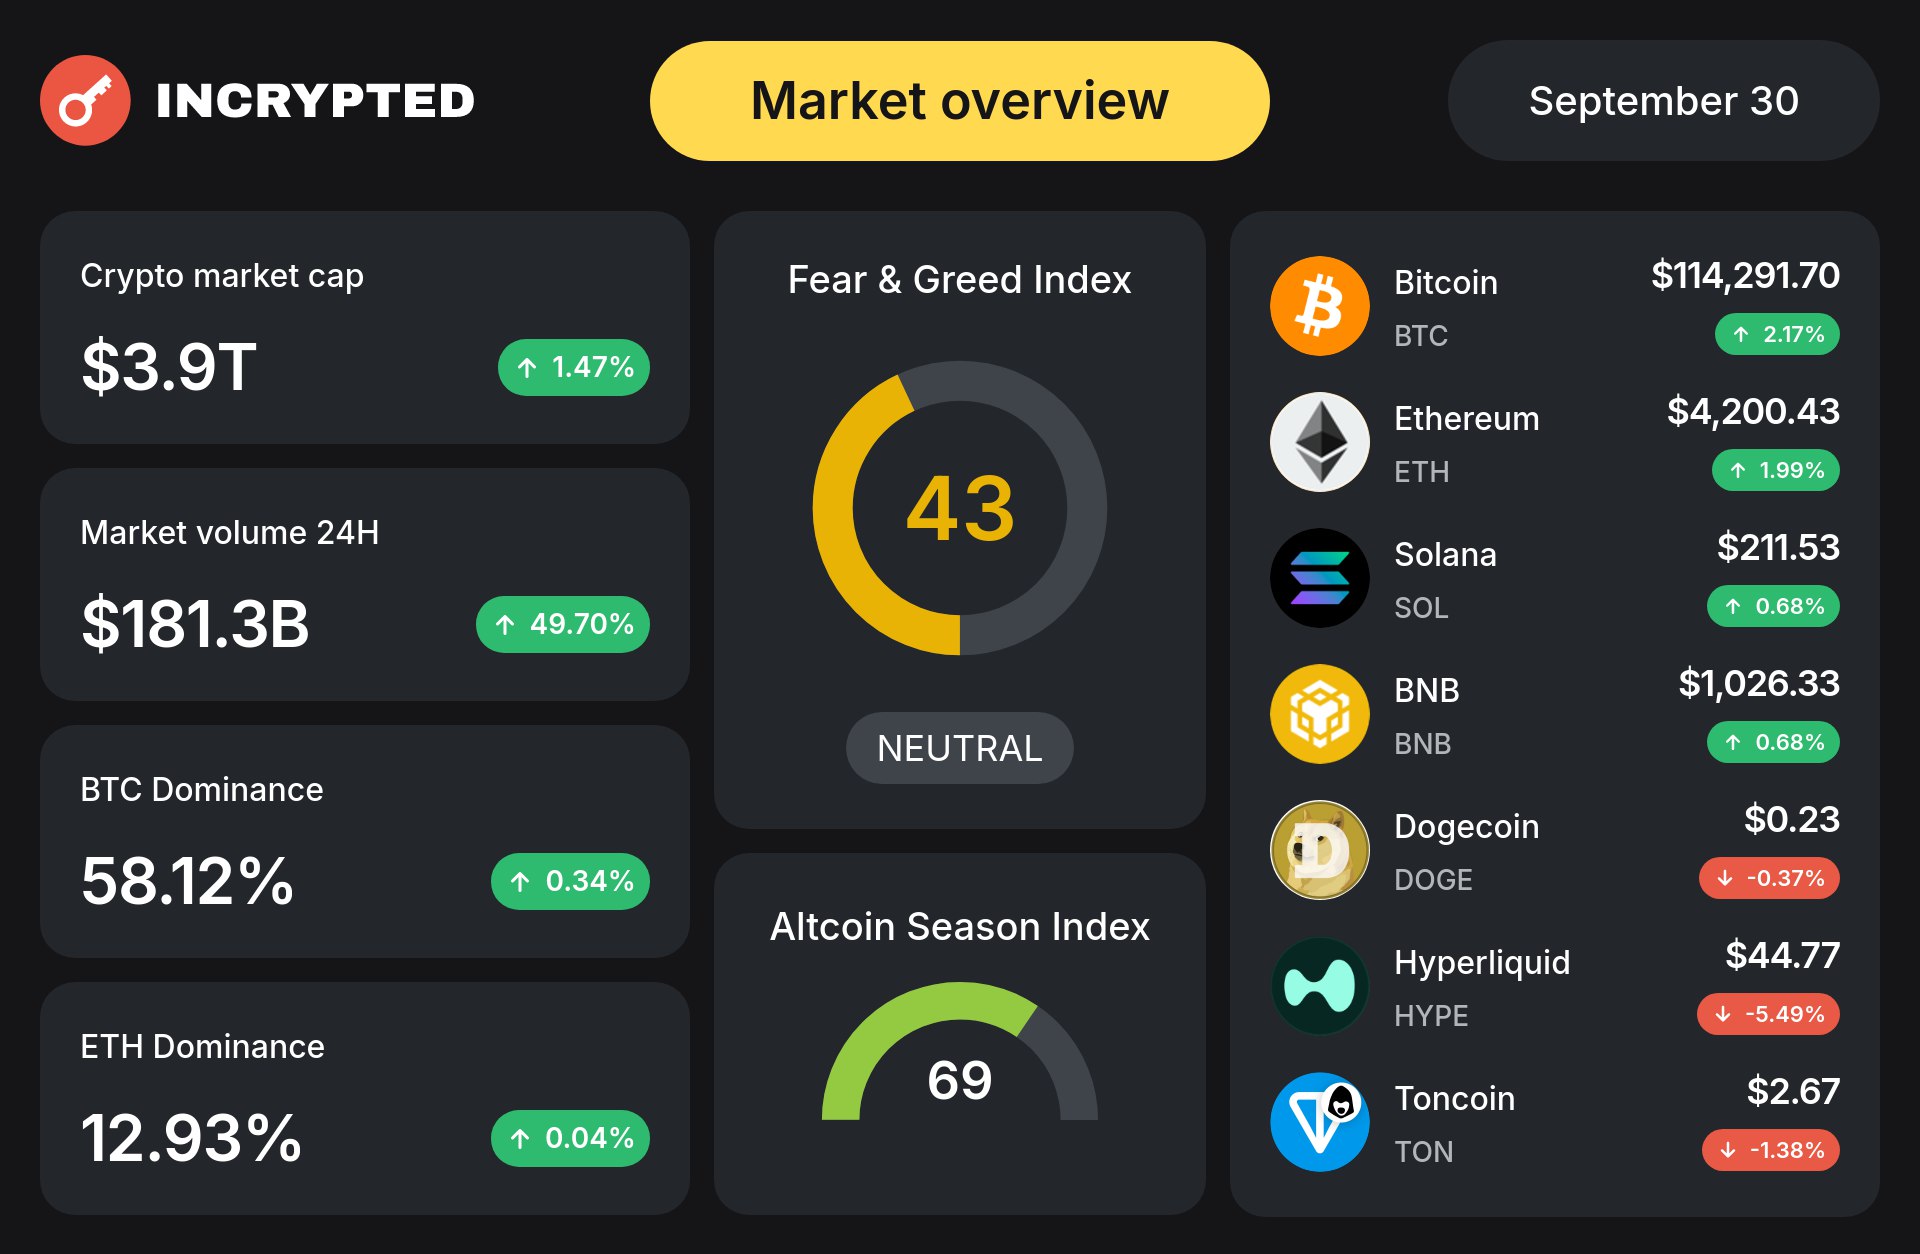1920x1254 pixels.
Task: Click the Ethereum diamond icon
Action: 1319,442
